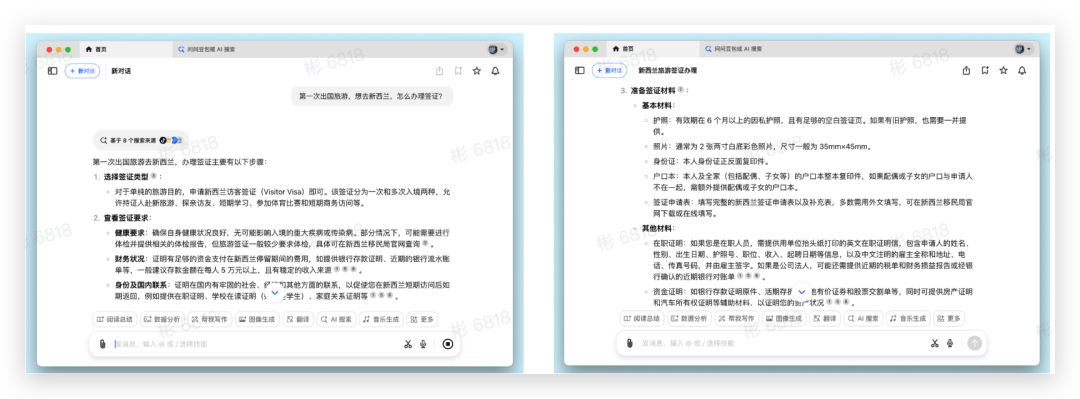Viewport: 1080px width, 399px height.
Task: Click the 财务状况 bold text
Action: (129, 259)
